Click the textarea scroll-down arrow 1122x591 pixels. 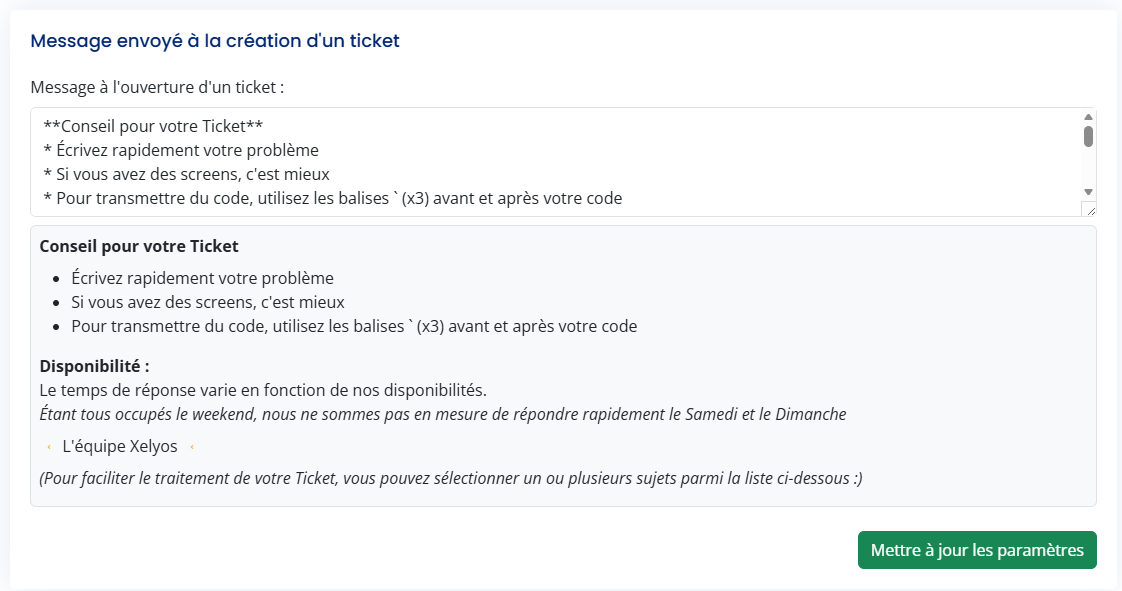point(1088,190)
